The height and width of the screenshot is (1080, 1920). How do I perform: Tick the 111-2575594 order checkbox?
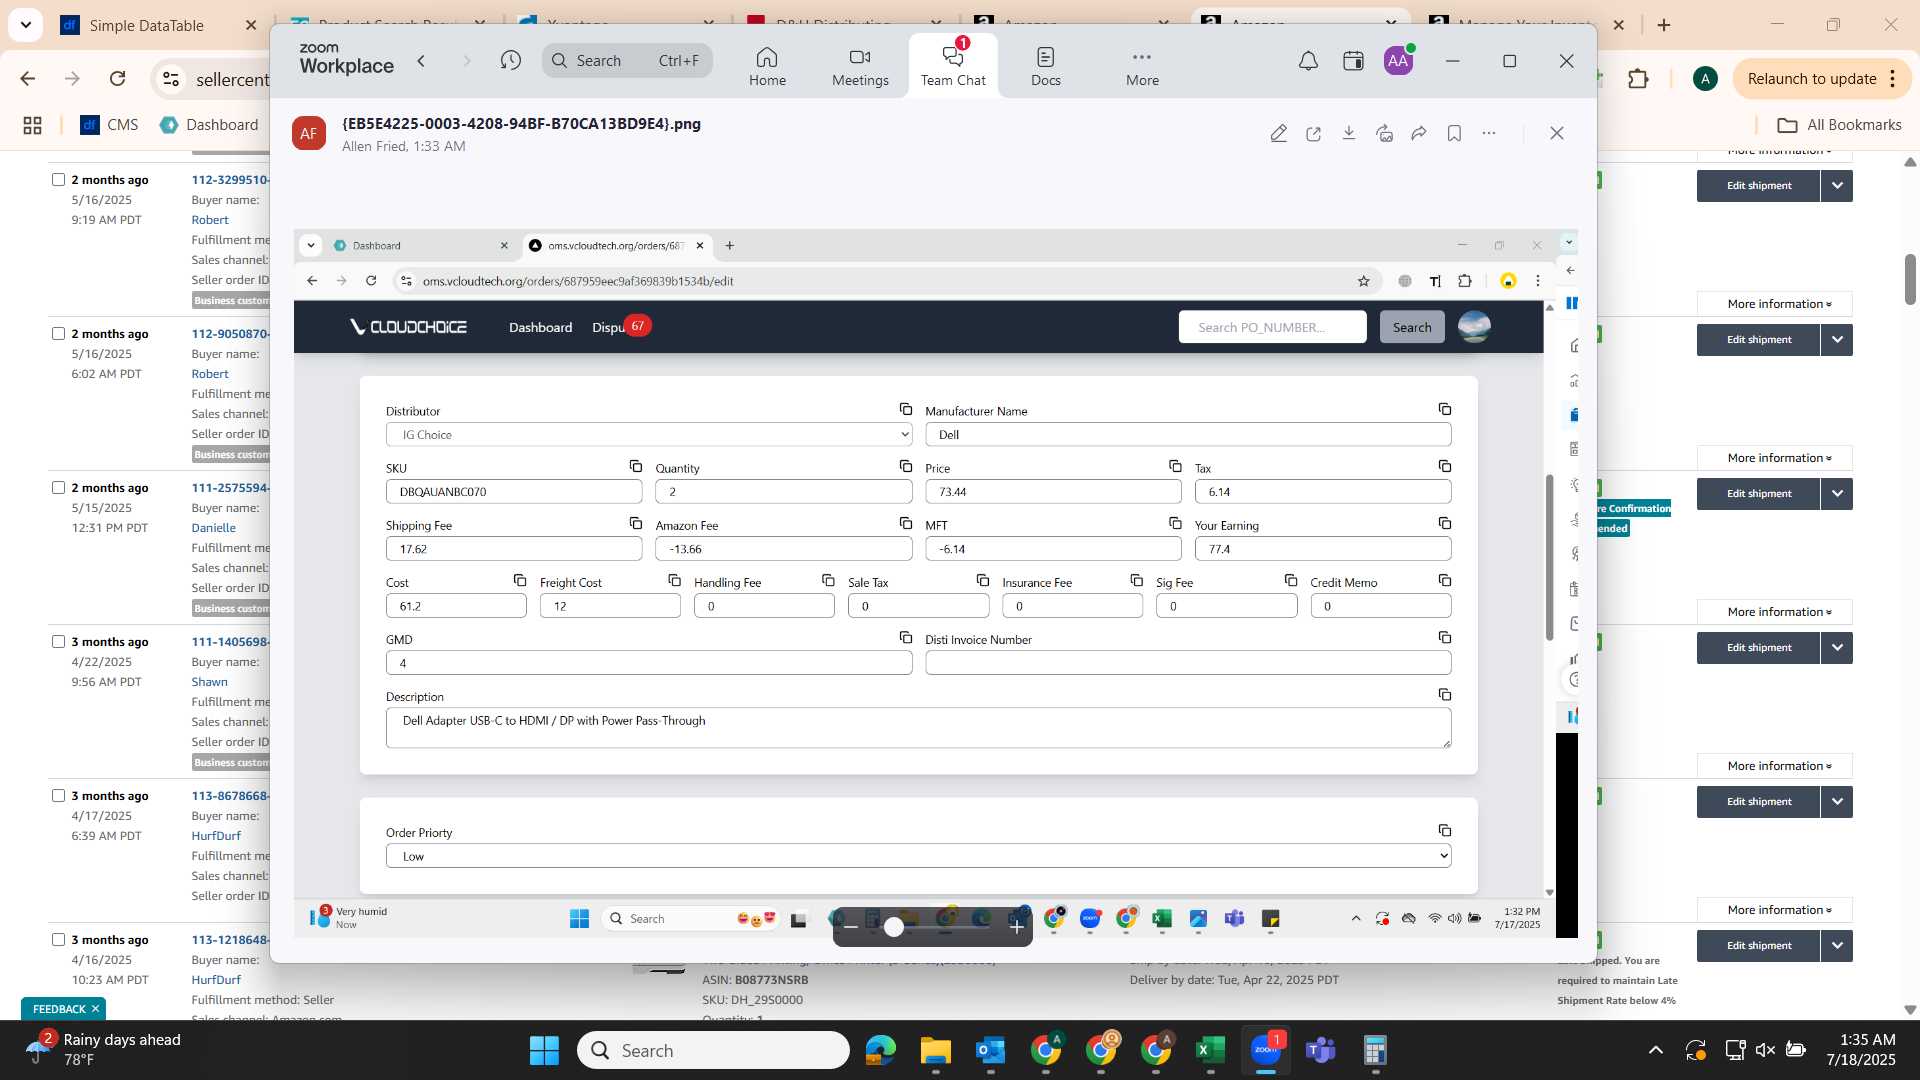58,488
